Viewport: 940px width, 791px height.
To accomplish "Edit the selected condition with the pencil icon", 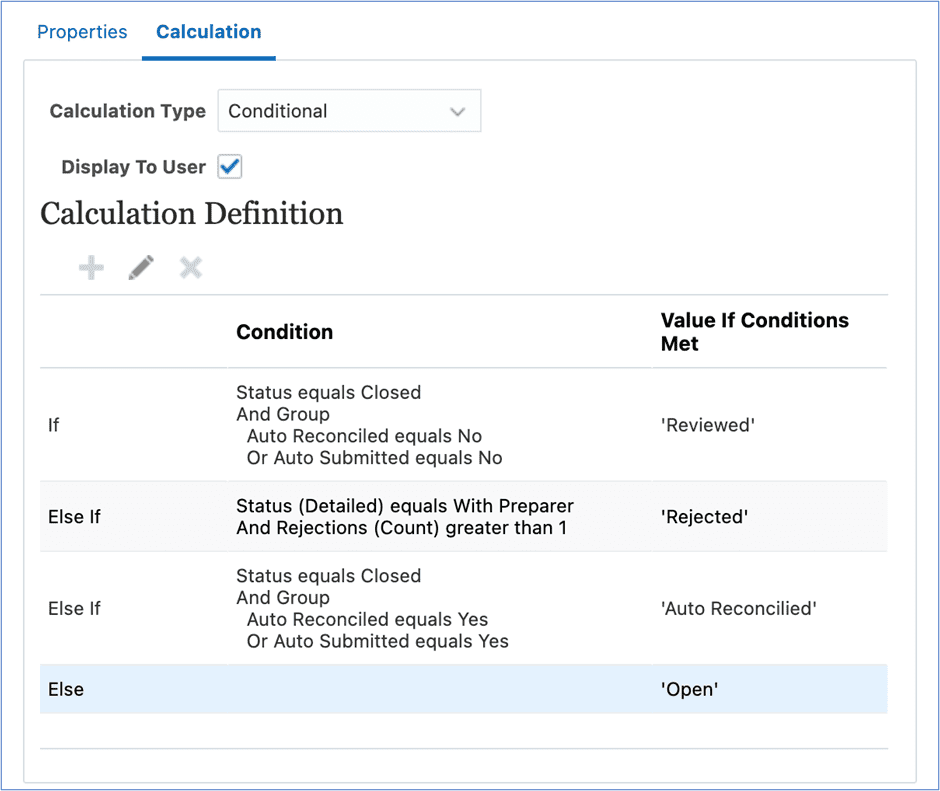I will click(x=141, y=267).
